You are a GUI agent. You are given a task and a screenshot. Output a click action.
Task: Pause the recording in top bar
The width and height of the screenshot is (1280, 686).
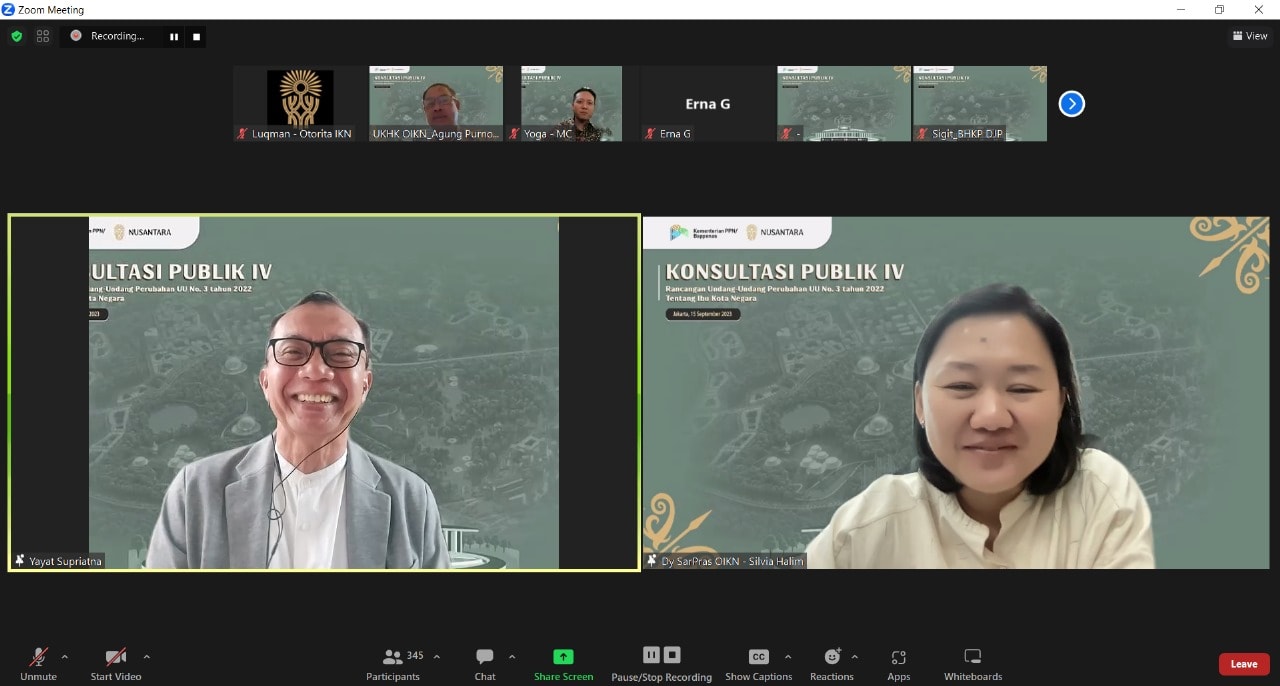[x=174, y=37]
